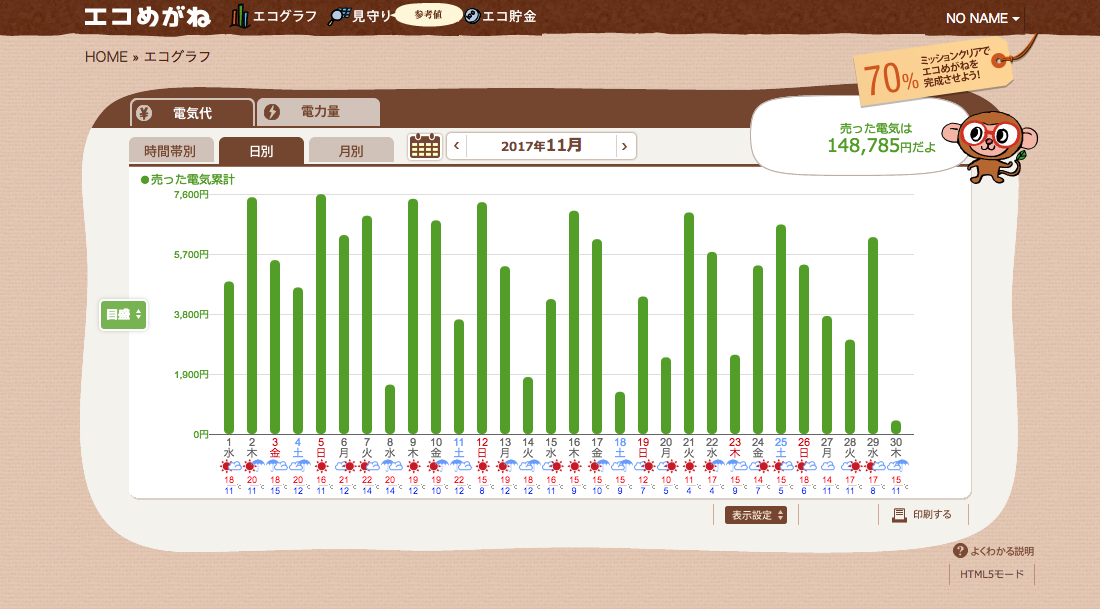Click the day 23 木 date label
Viewport: 1100px width, 609px height.
[x=735, y=448]
